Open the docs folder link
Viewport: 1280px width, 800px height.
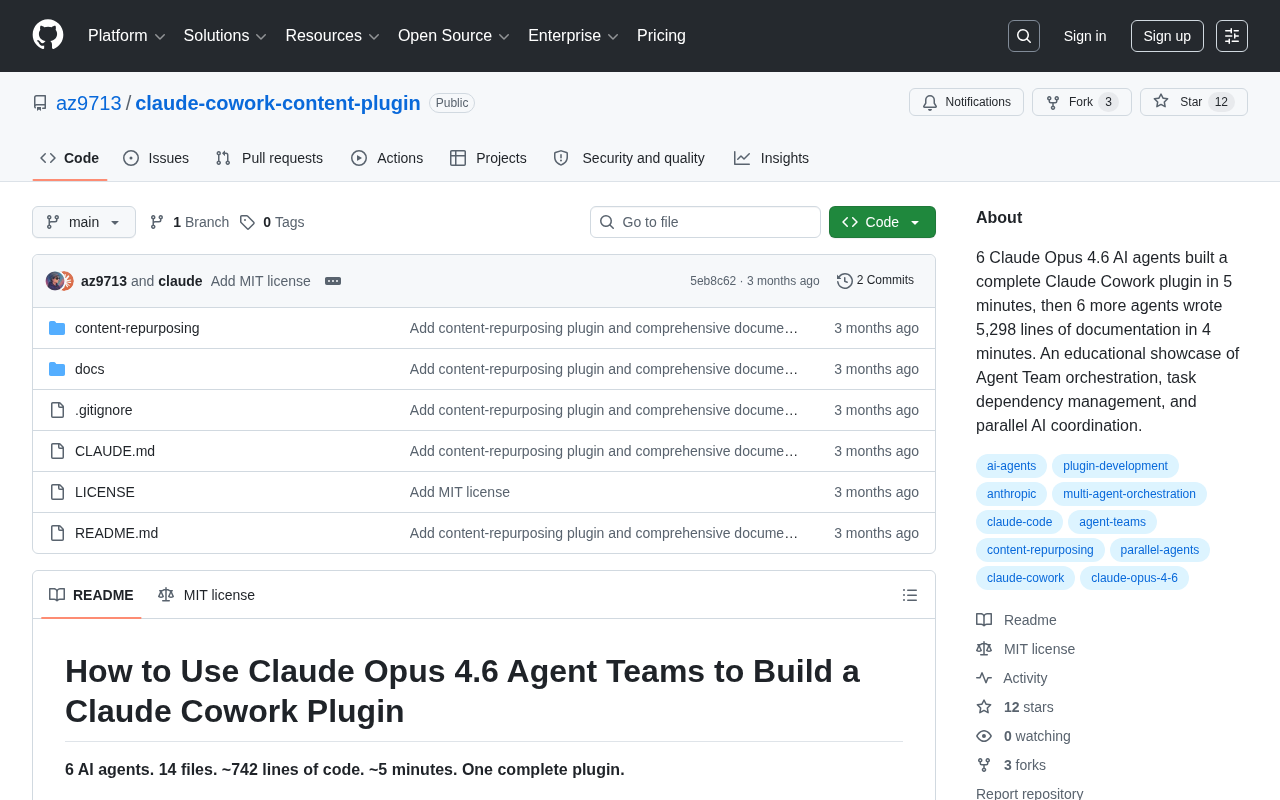(90, 369)
